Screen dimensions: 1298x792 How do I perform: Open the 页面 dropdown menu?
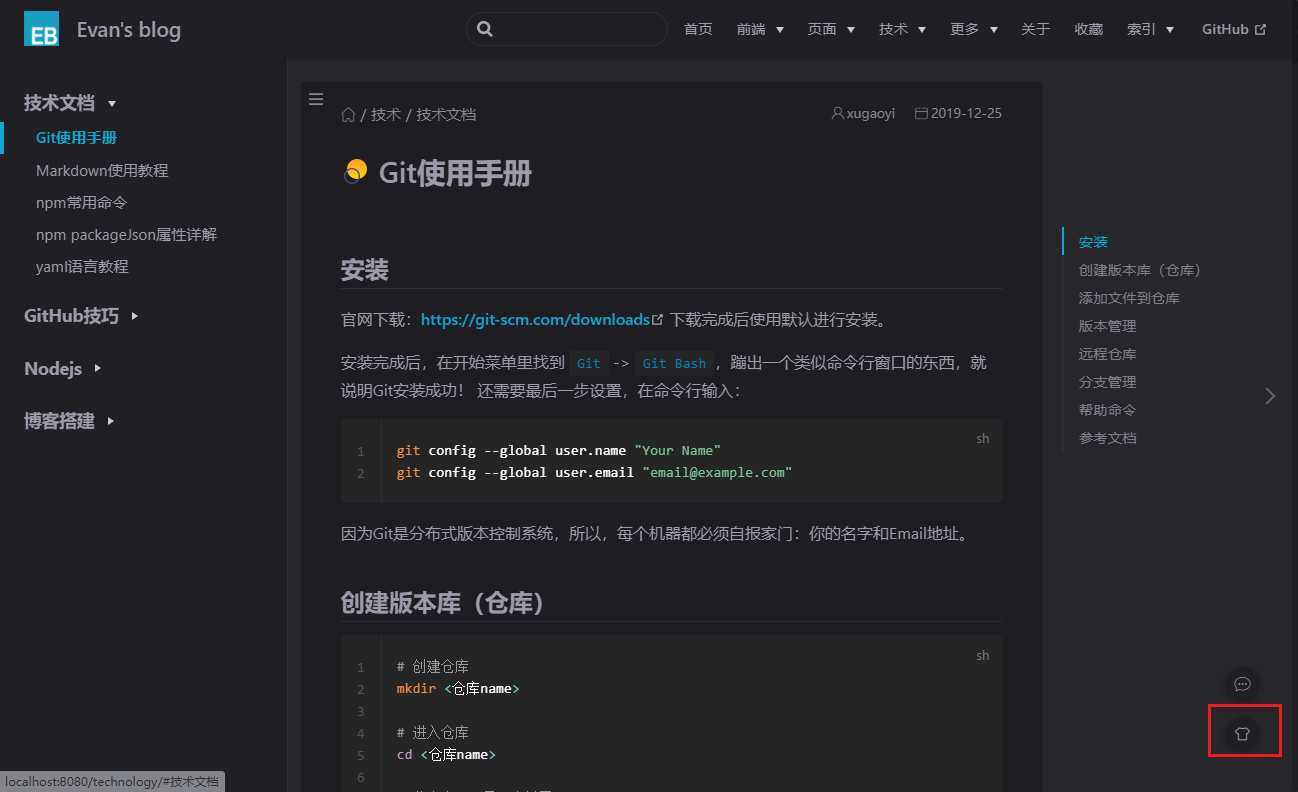tap(831, 29)
